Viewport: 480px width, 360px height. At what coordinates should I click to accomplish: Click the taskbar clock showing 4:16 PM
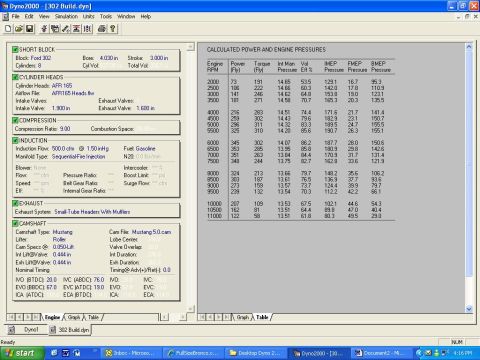[464, 353]
